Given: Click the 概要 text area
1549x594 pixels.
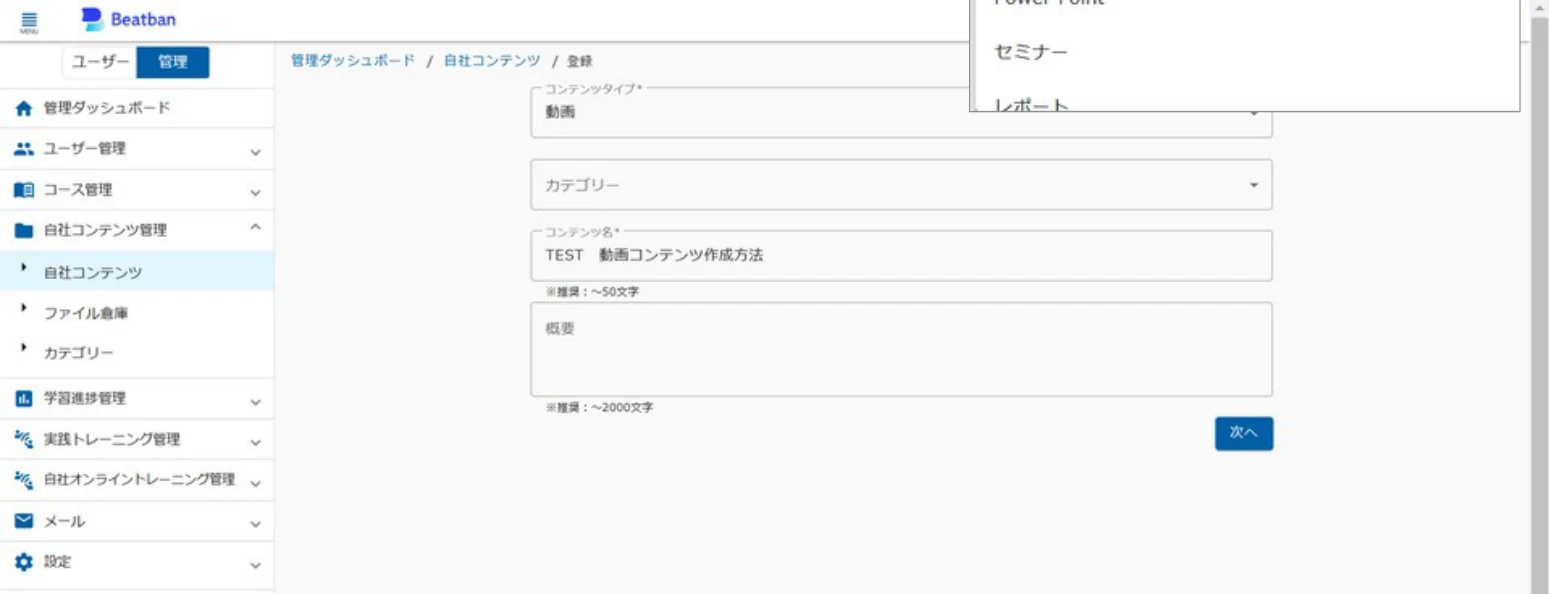Looking at the screenshot, I should point(901,349).
